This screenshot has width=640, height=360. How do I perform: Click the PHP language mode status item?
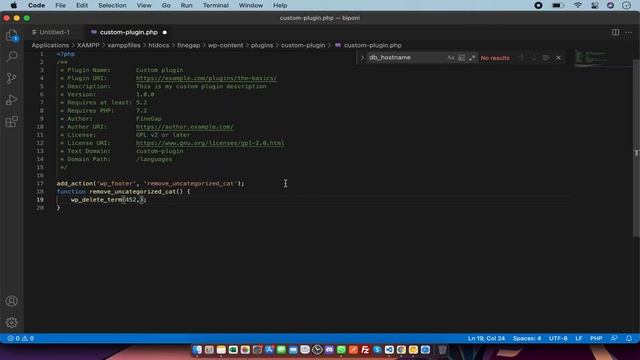[596, 338]
